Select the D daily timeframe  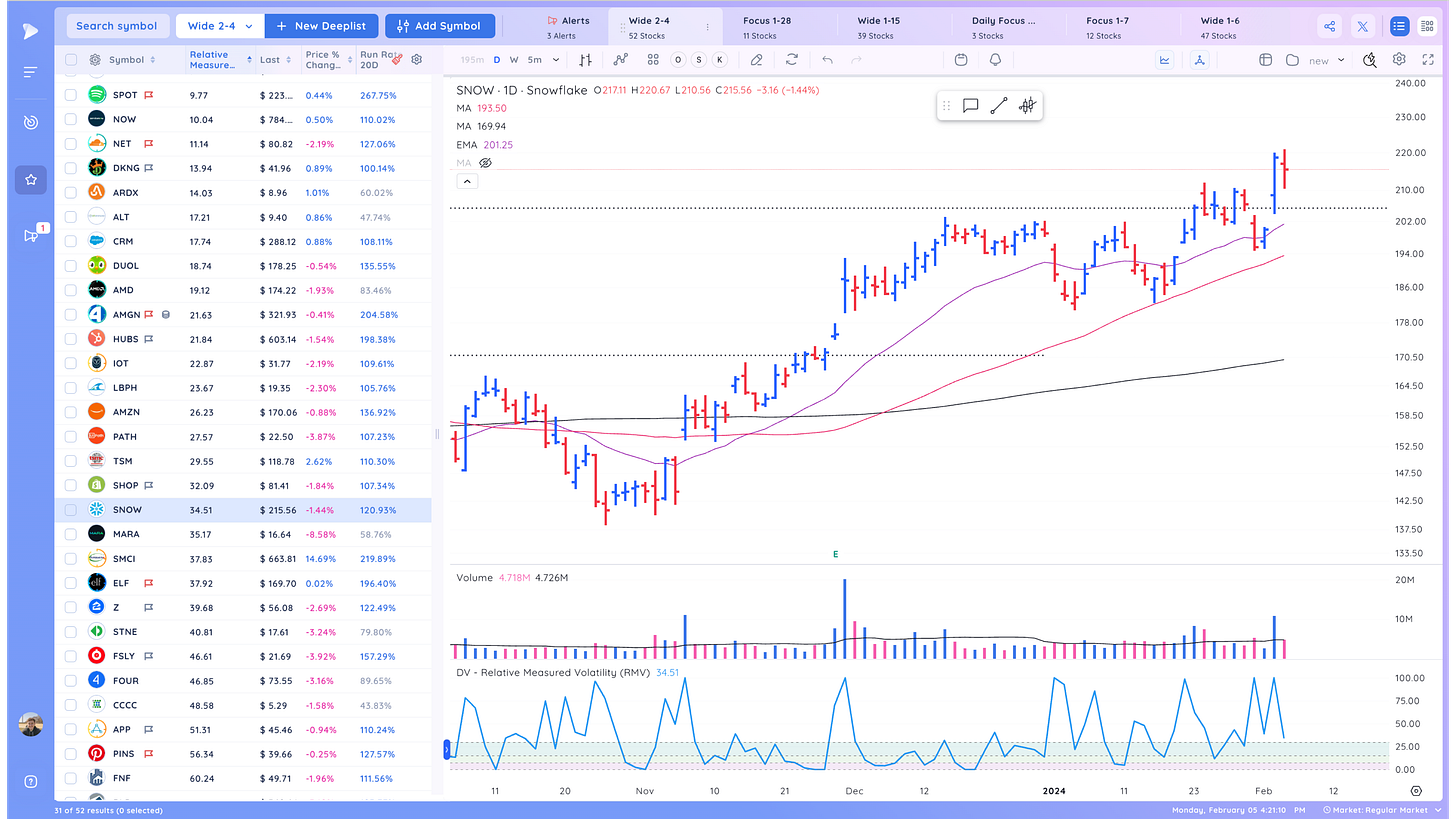tap(497, 60)
